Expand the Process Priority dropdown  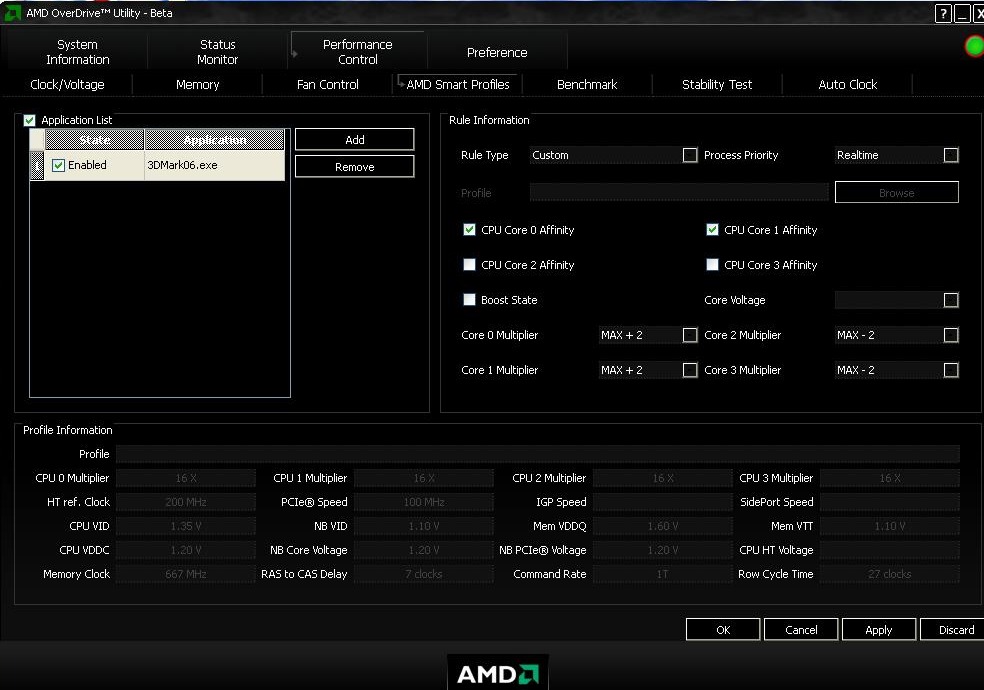tap(951, 155)
